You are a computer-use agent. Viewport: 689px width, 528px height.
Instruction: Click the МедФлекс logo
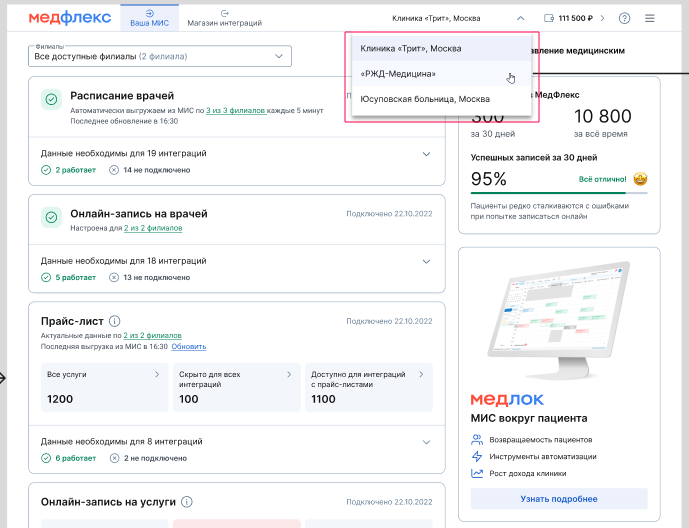coord(70,18)
